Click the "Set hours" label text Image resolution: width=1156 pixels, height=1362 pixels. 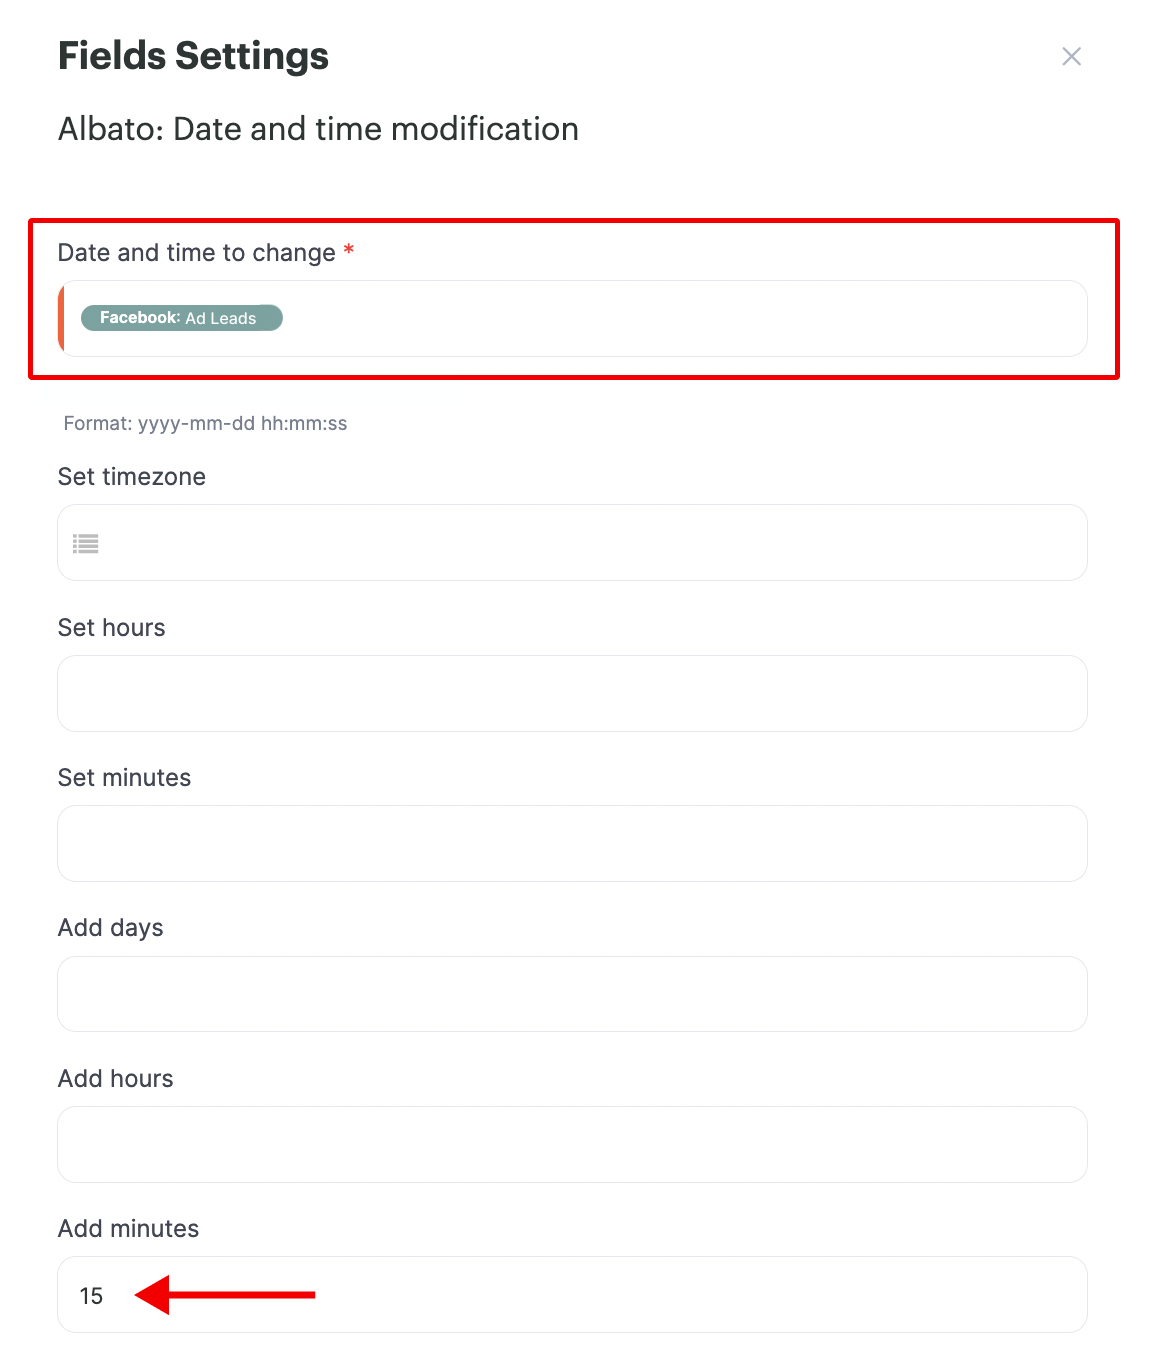(112, 628)
